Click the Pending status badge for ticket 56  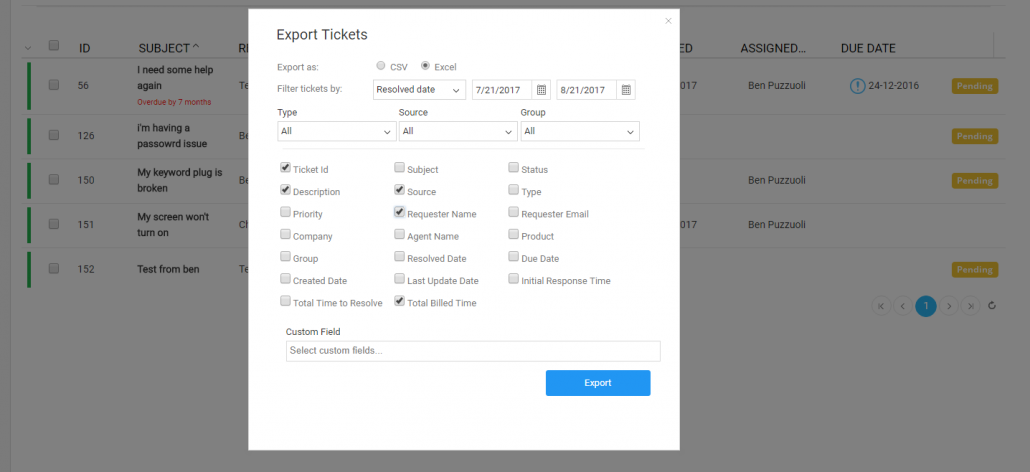[x=975, y=86]
